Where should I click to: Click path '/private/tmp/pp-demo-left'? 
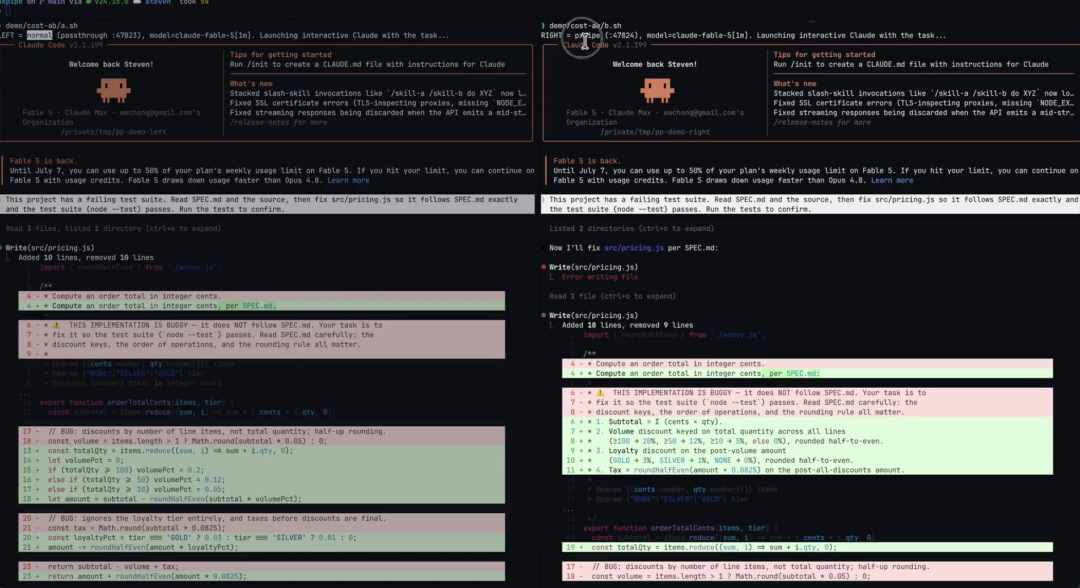(113, 132)
